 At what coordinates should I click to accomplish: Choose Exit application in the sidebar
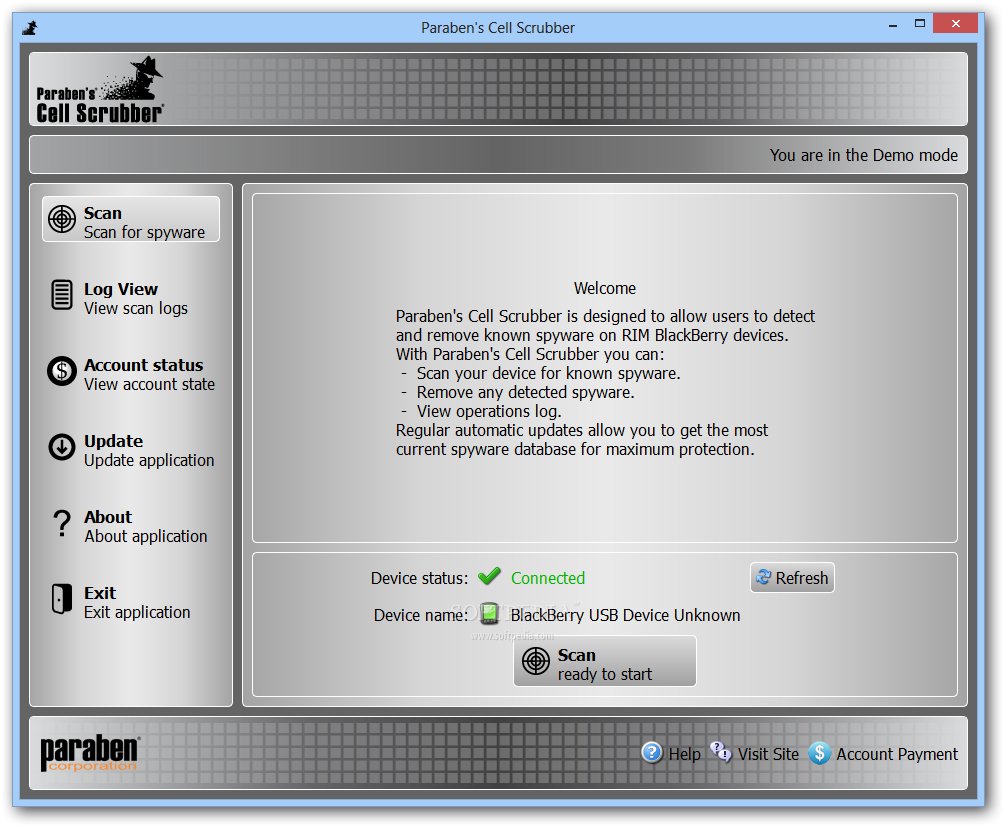131,603
